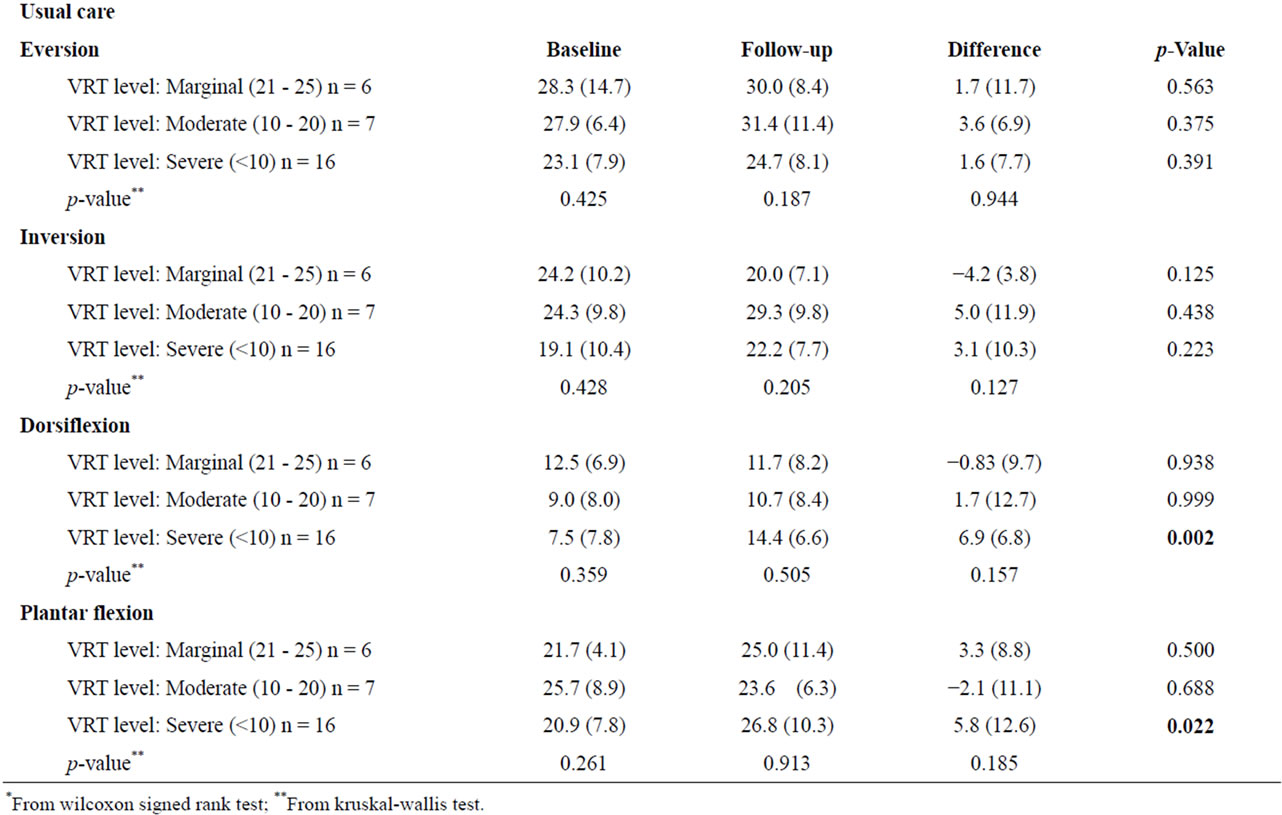Select the 31.4 (11.4) follow-up cell

786,125
